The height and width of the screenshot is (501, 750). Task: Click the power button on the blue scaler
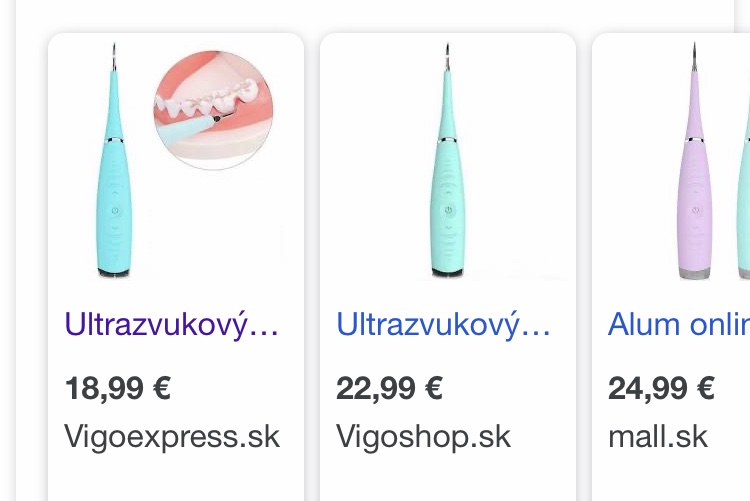(115, 211)
